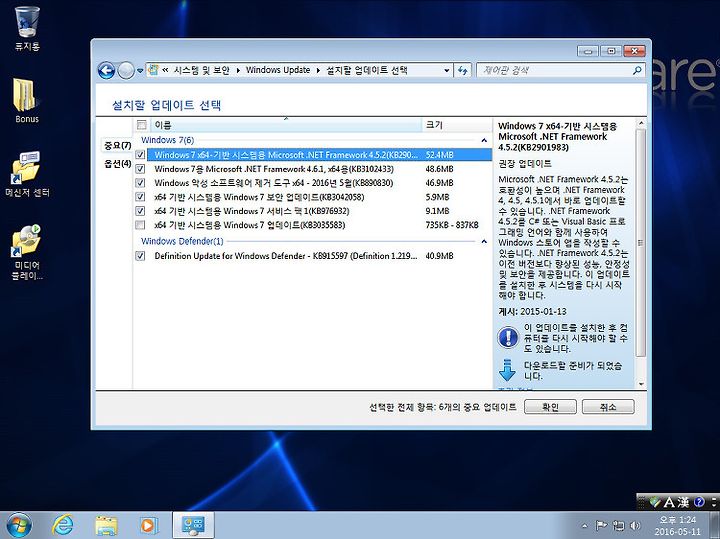Viewport: 720px width, 539px height.
Task: Click the 漢 Hanja conversion icon
Action: point(684,502)
